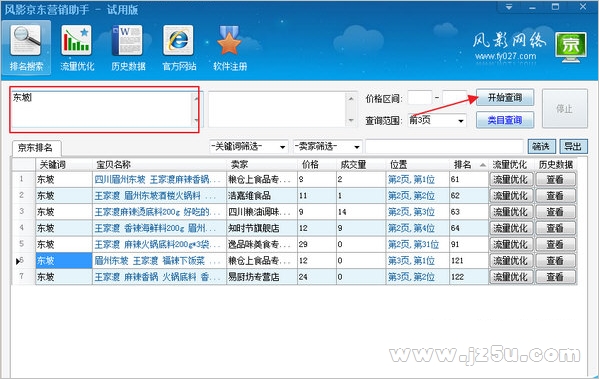Open the 流量优化 chart tool
This screenshot has height=379, width=599.
(x=77, y=47)
